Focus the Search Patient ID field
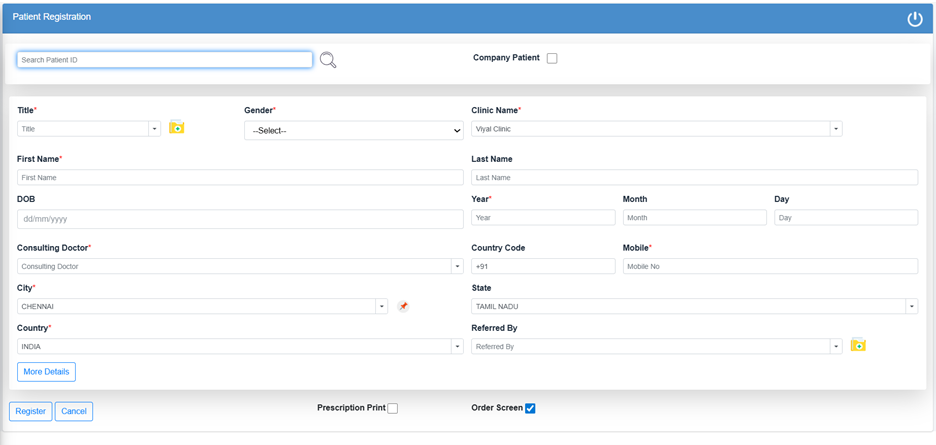 165,60
